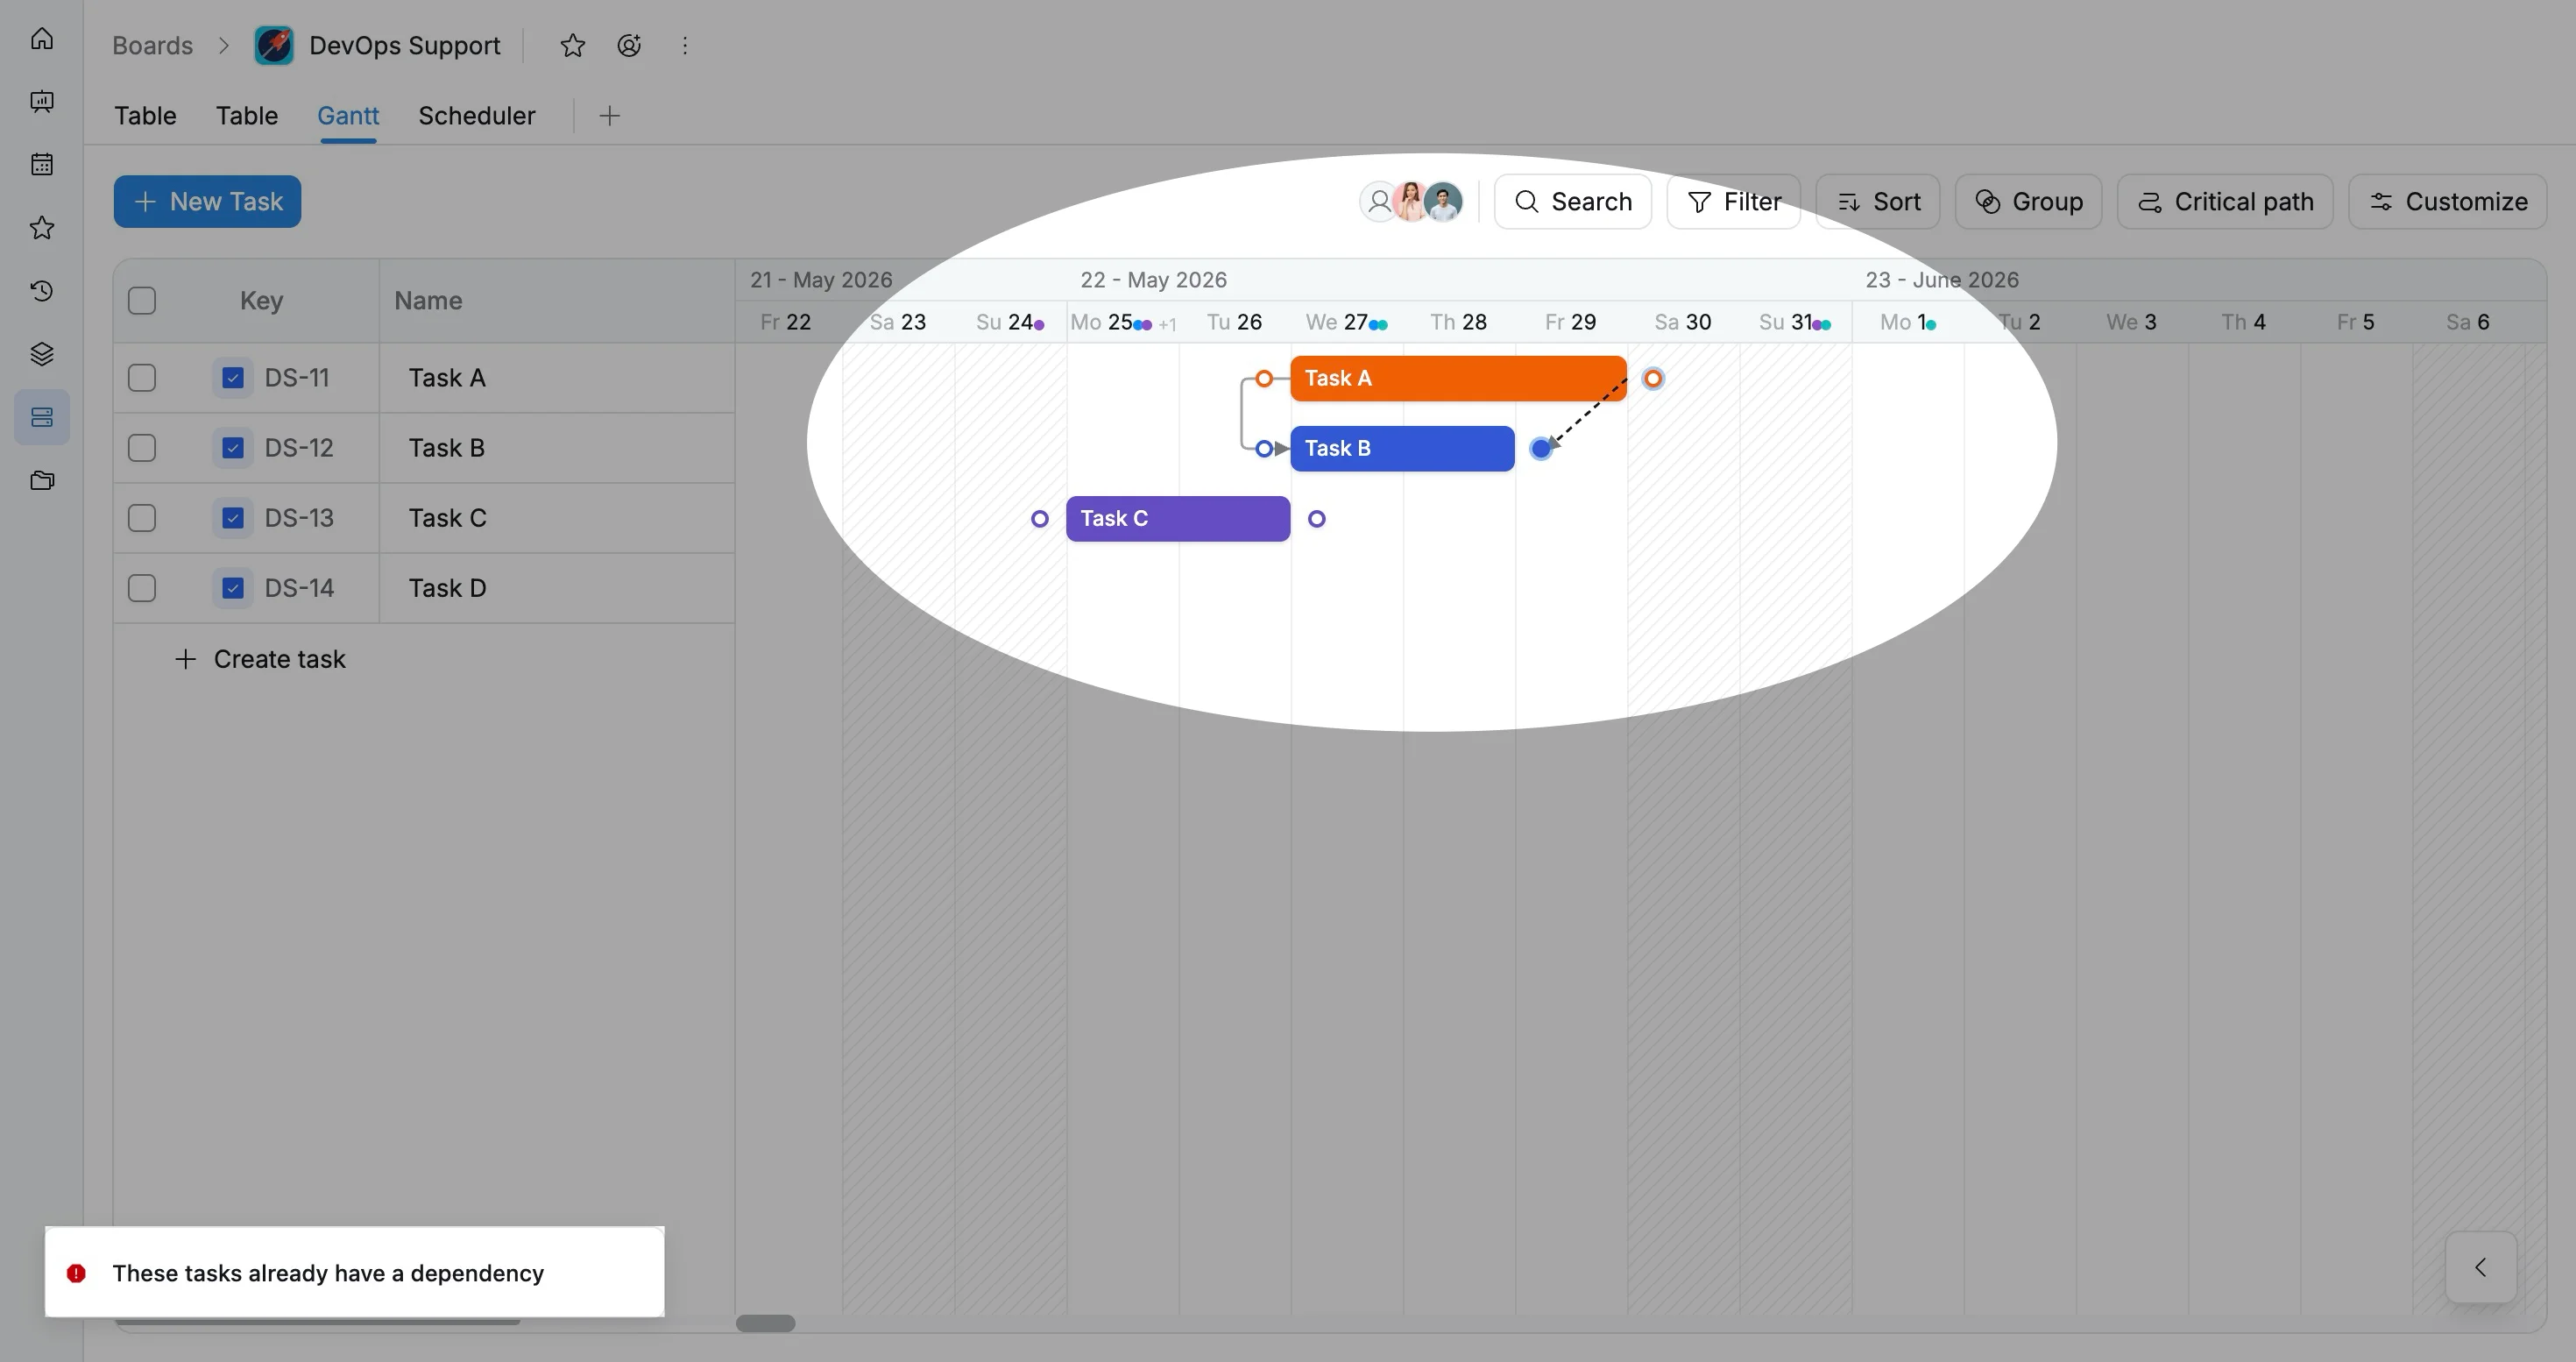Screen dimensions: 2576x1362
Task: Click the horizontal timeline scrollbar thumb
Action: pyautogui.click(x=765, y=1324)
